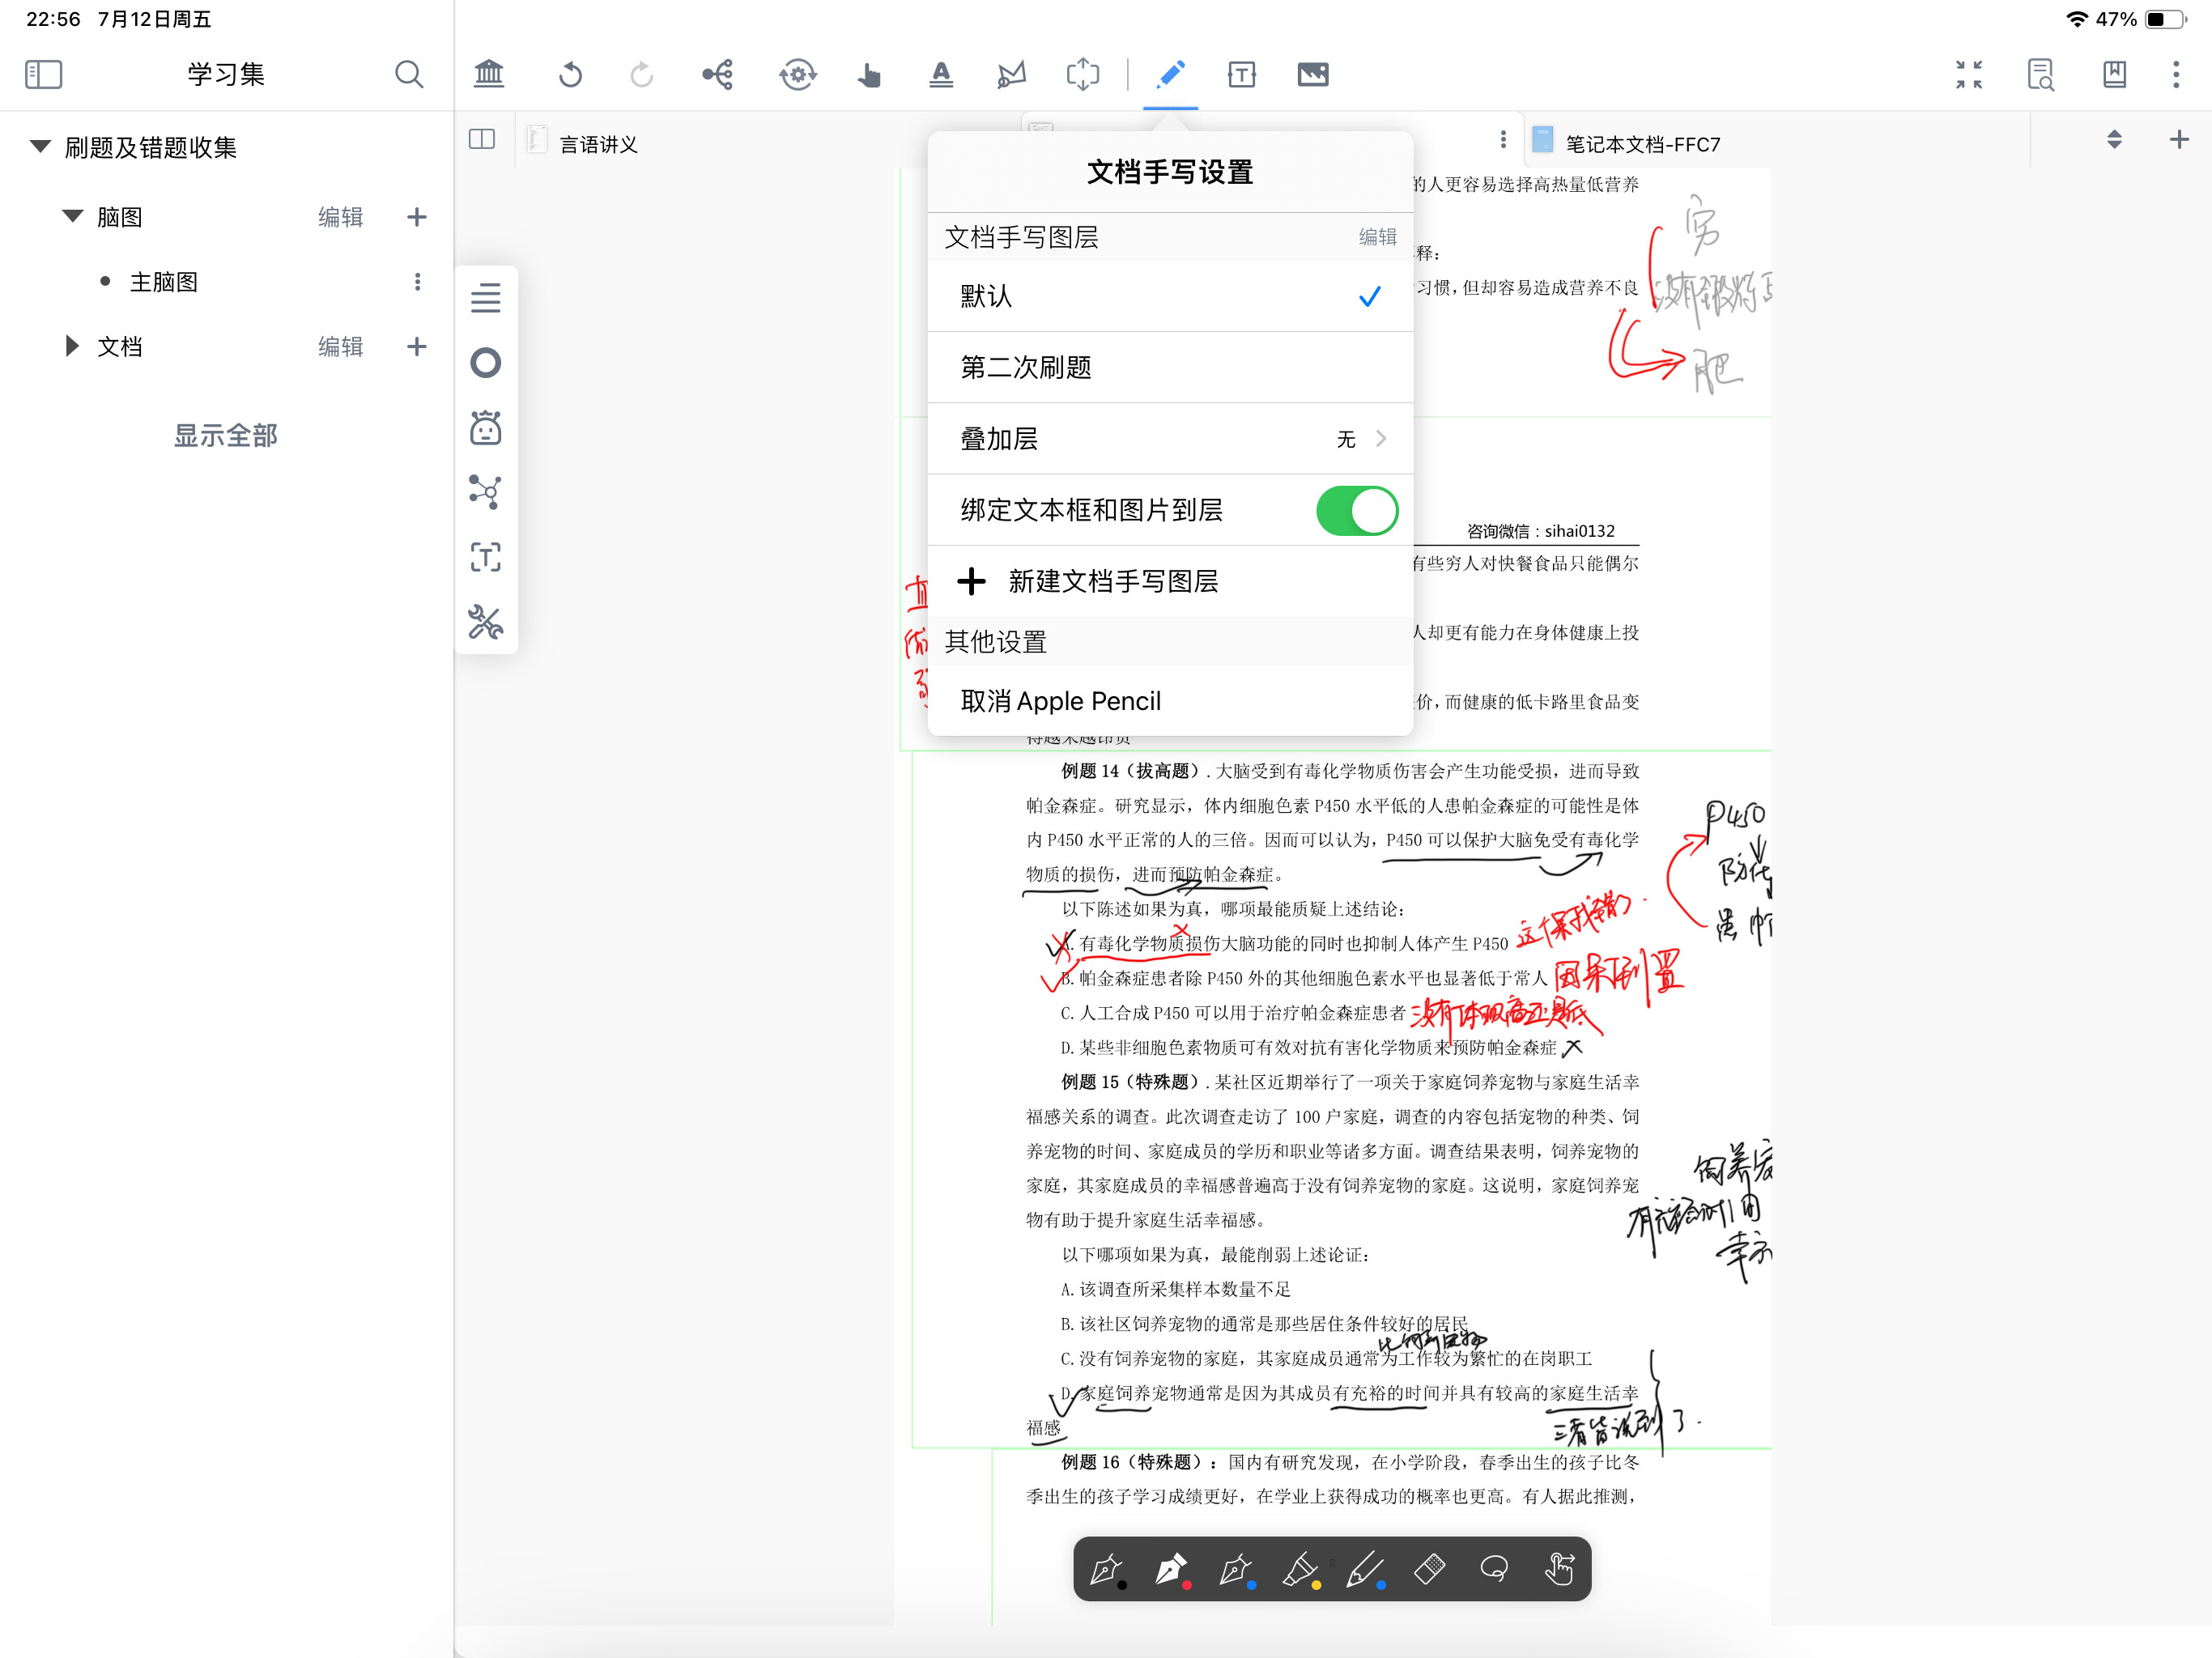
Task: Open the mind map branch tool
Action: click(x=717, y=74)
